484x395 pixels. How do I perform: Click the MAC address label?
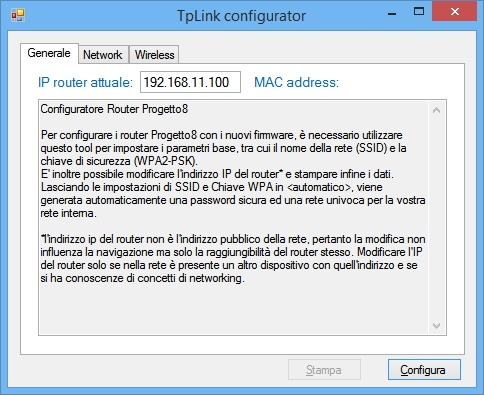(296, 82)
